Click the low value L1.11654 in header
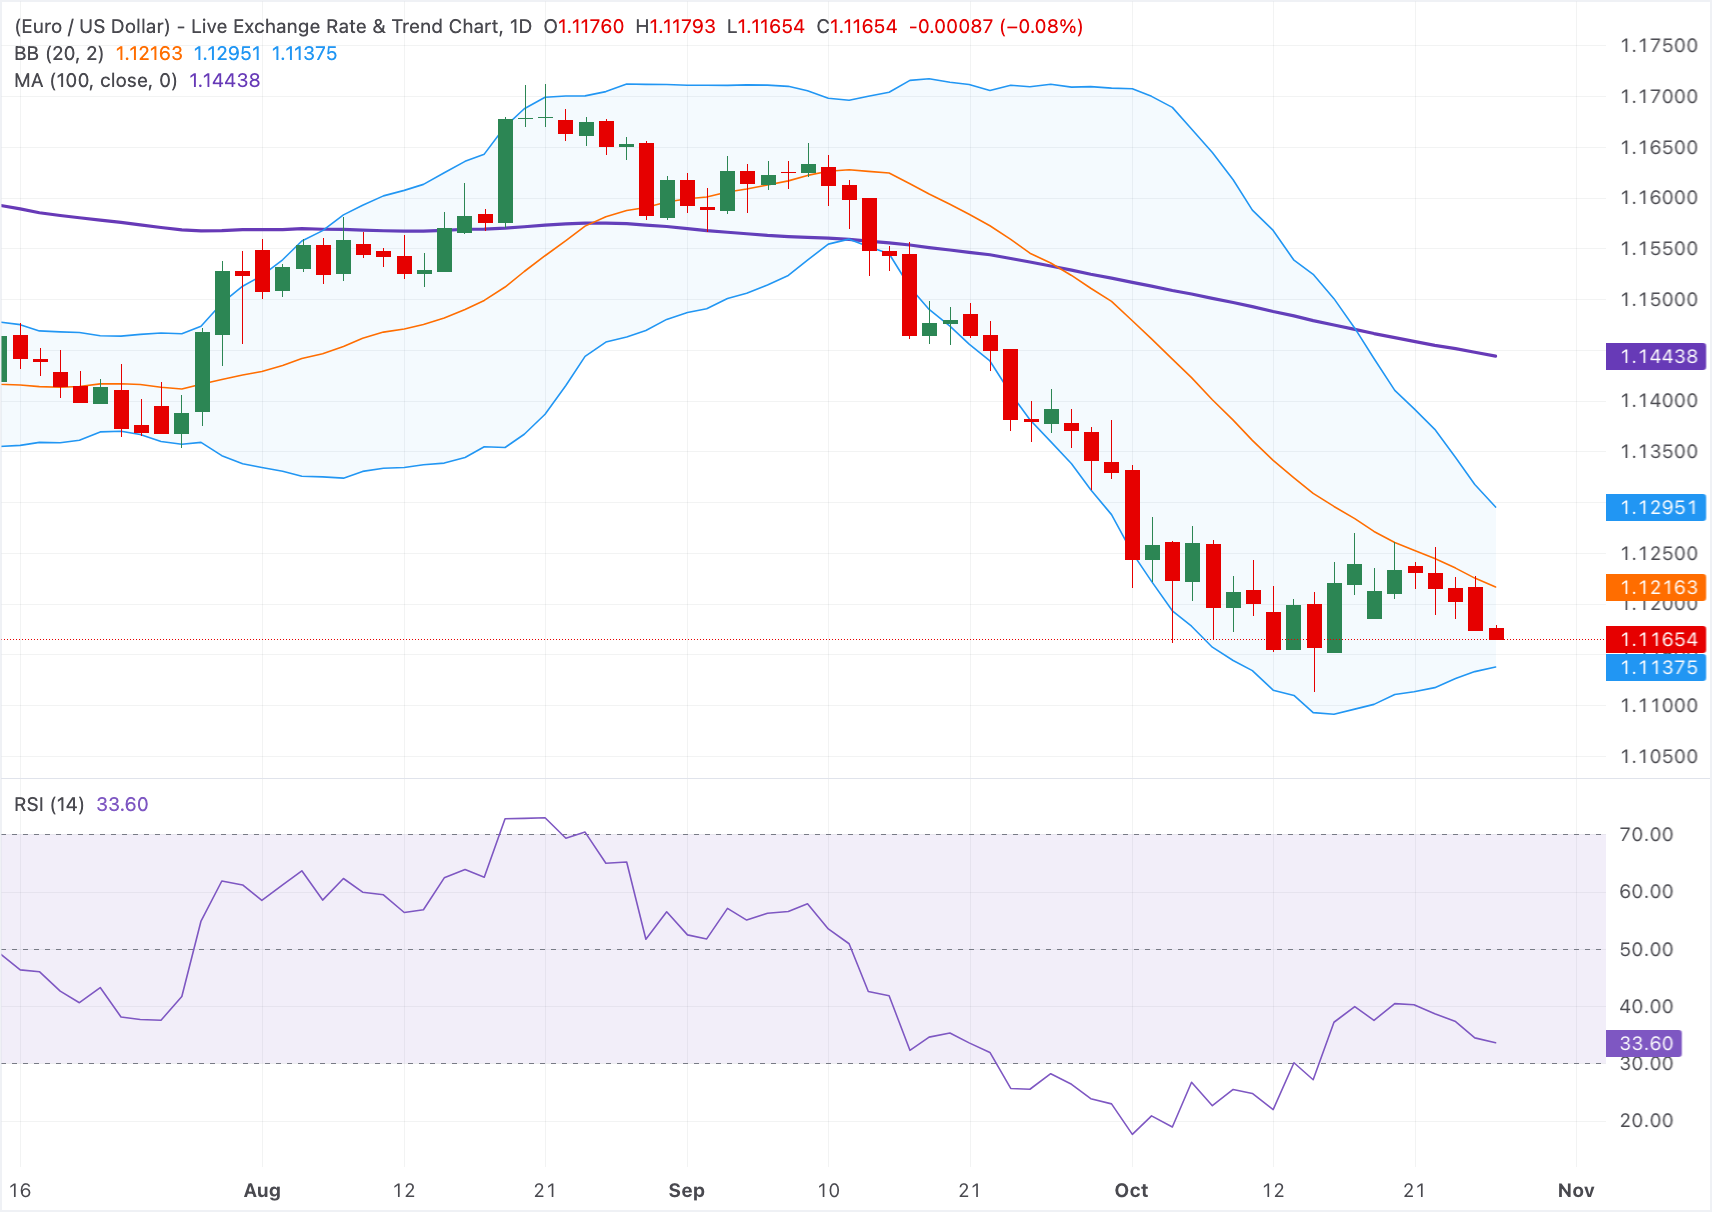This screenshot has width=1712, height=1223. pos(766,27)
